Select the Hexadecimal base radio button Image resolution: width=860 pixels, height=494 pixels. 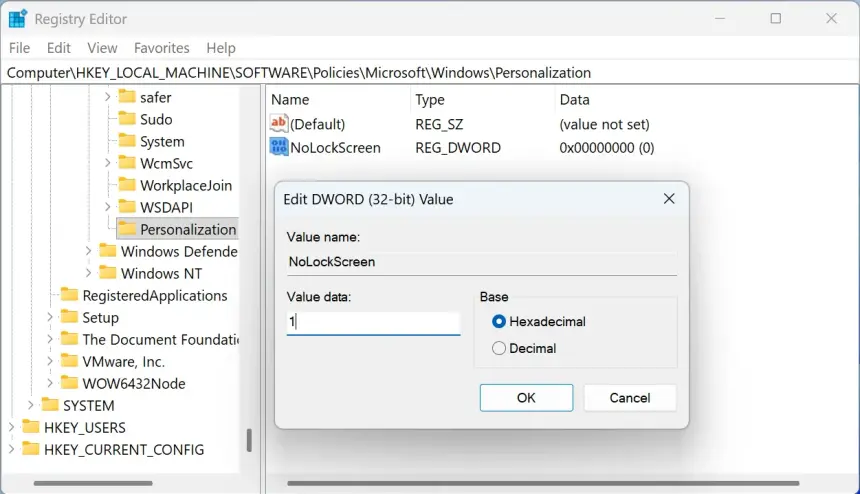[x=499, y=321]
